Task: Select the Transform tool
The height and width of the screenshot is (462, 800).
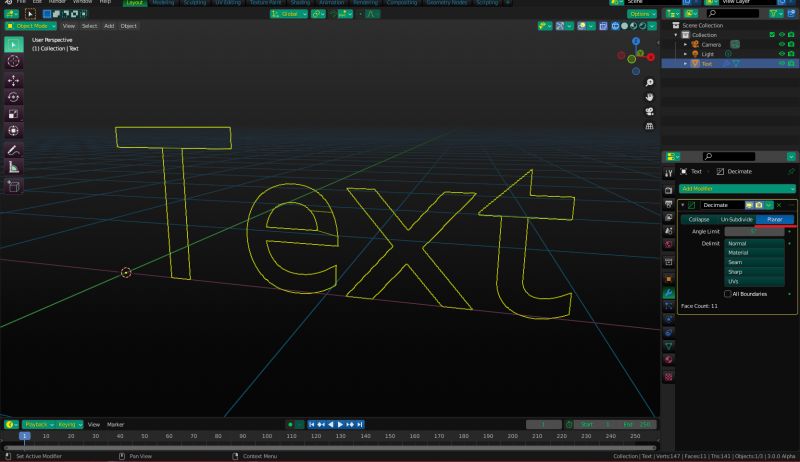Action: [x=14, y=131]
